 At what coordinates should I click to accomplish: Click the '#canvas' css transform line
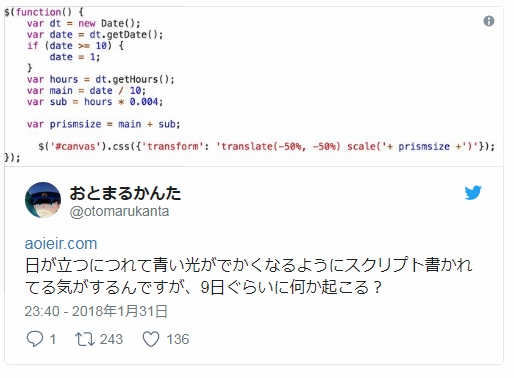(266, 146)
